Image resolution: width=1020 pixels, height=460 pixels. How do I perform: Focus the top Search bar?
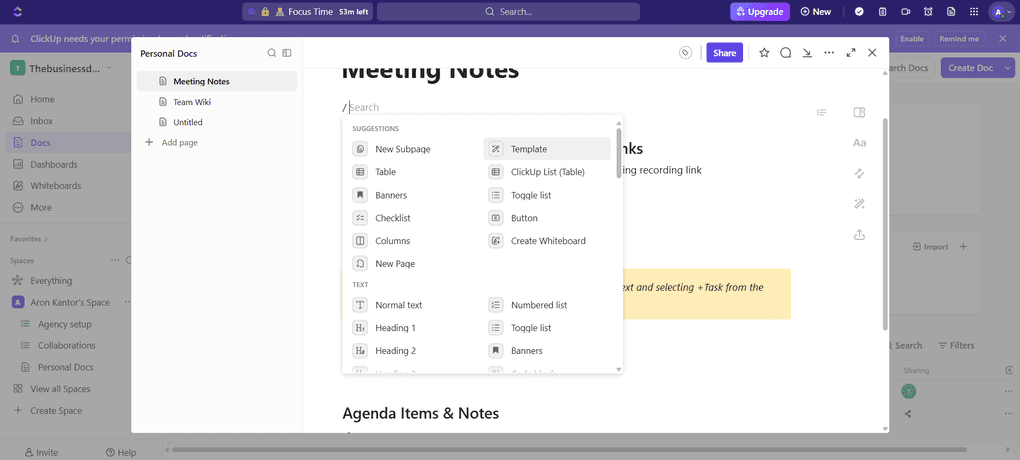point(508,12)
